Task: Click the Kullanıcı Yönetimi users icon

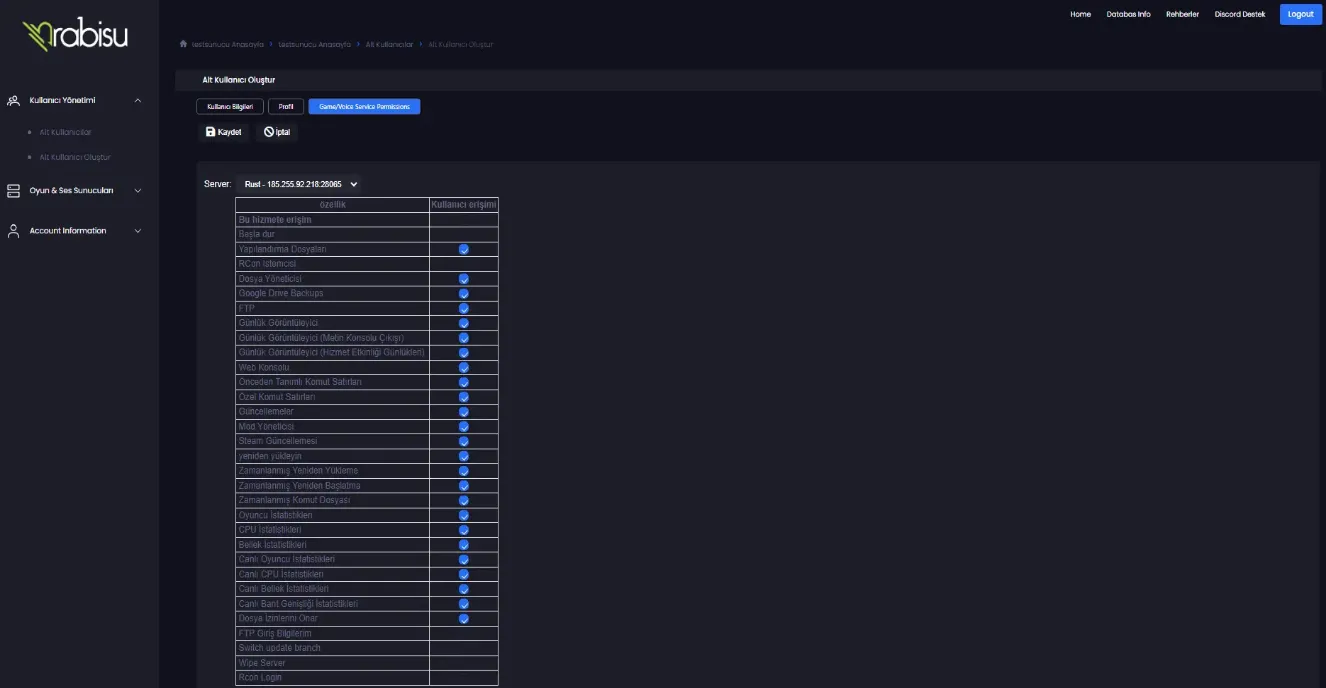Action: click(12, 100)
